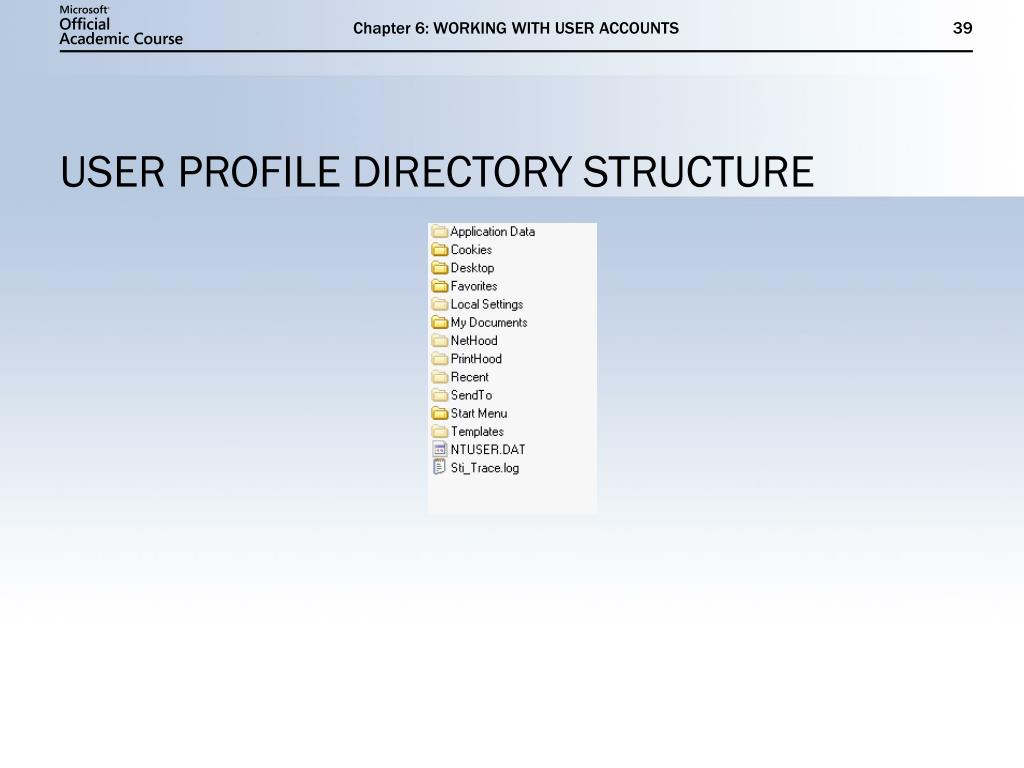Select the 'PrintHood' label
1024x768 pixels.
476,359
